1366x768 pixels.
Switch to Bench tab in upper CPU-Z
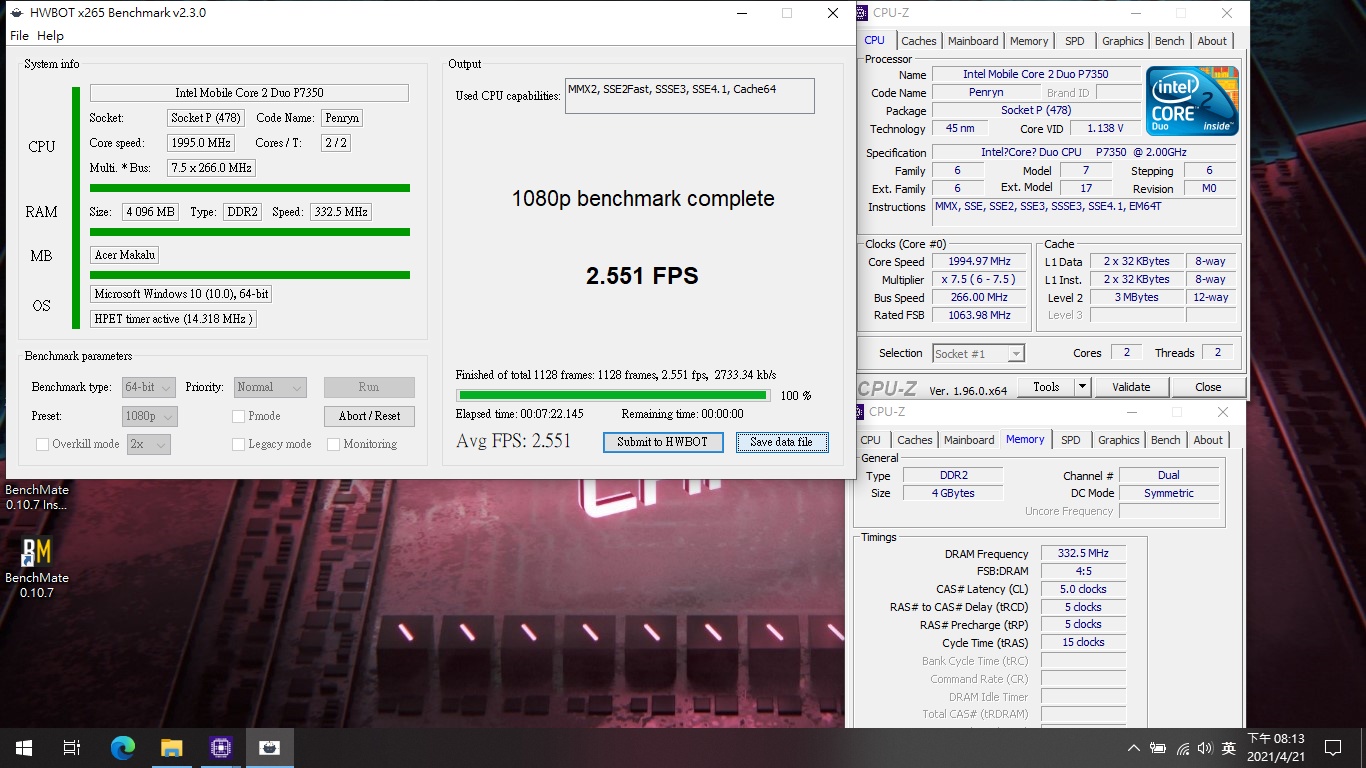(1169, 41)
